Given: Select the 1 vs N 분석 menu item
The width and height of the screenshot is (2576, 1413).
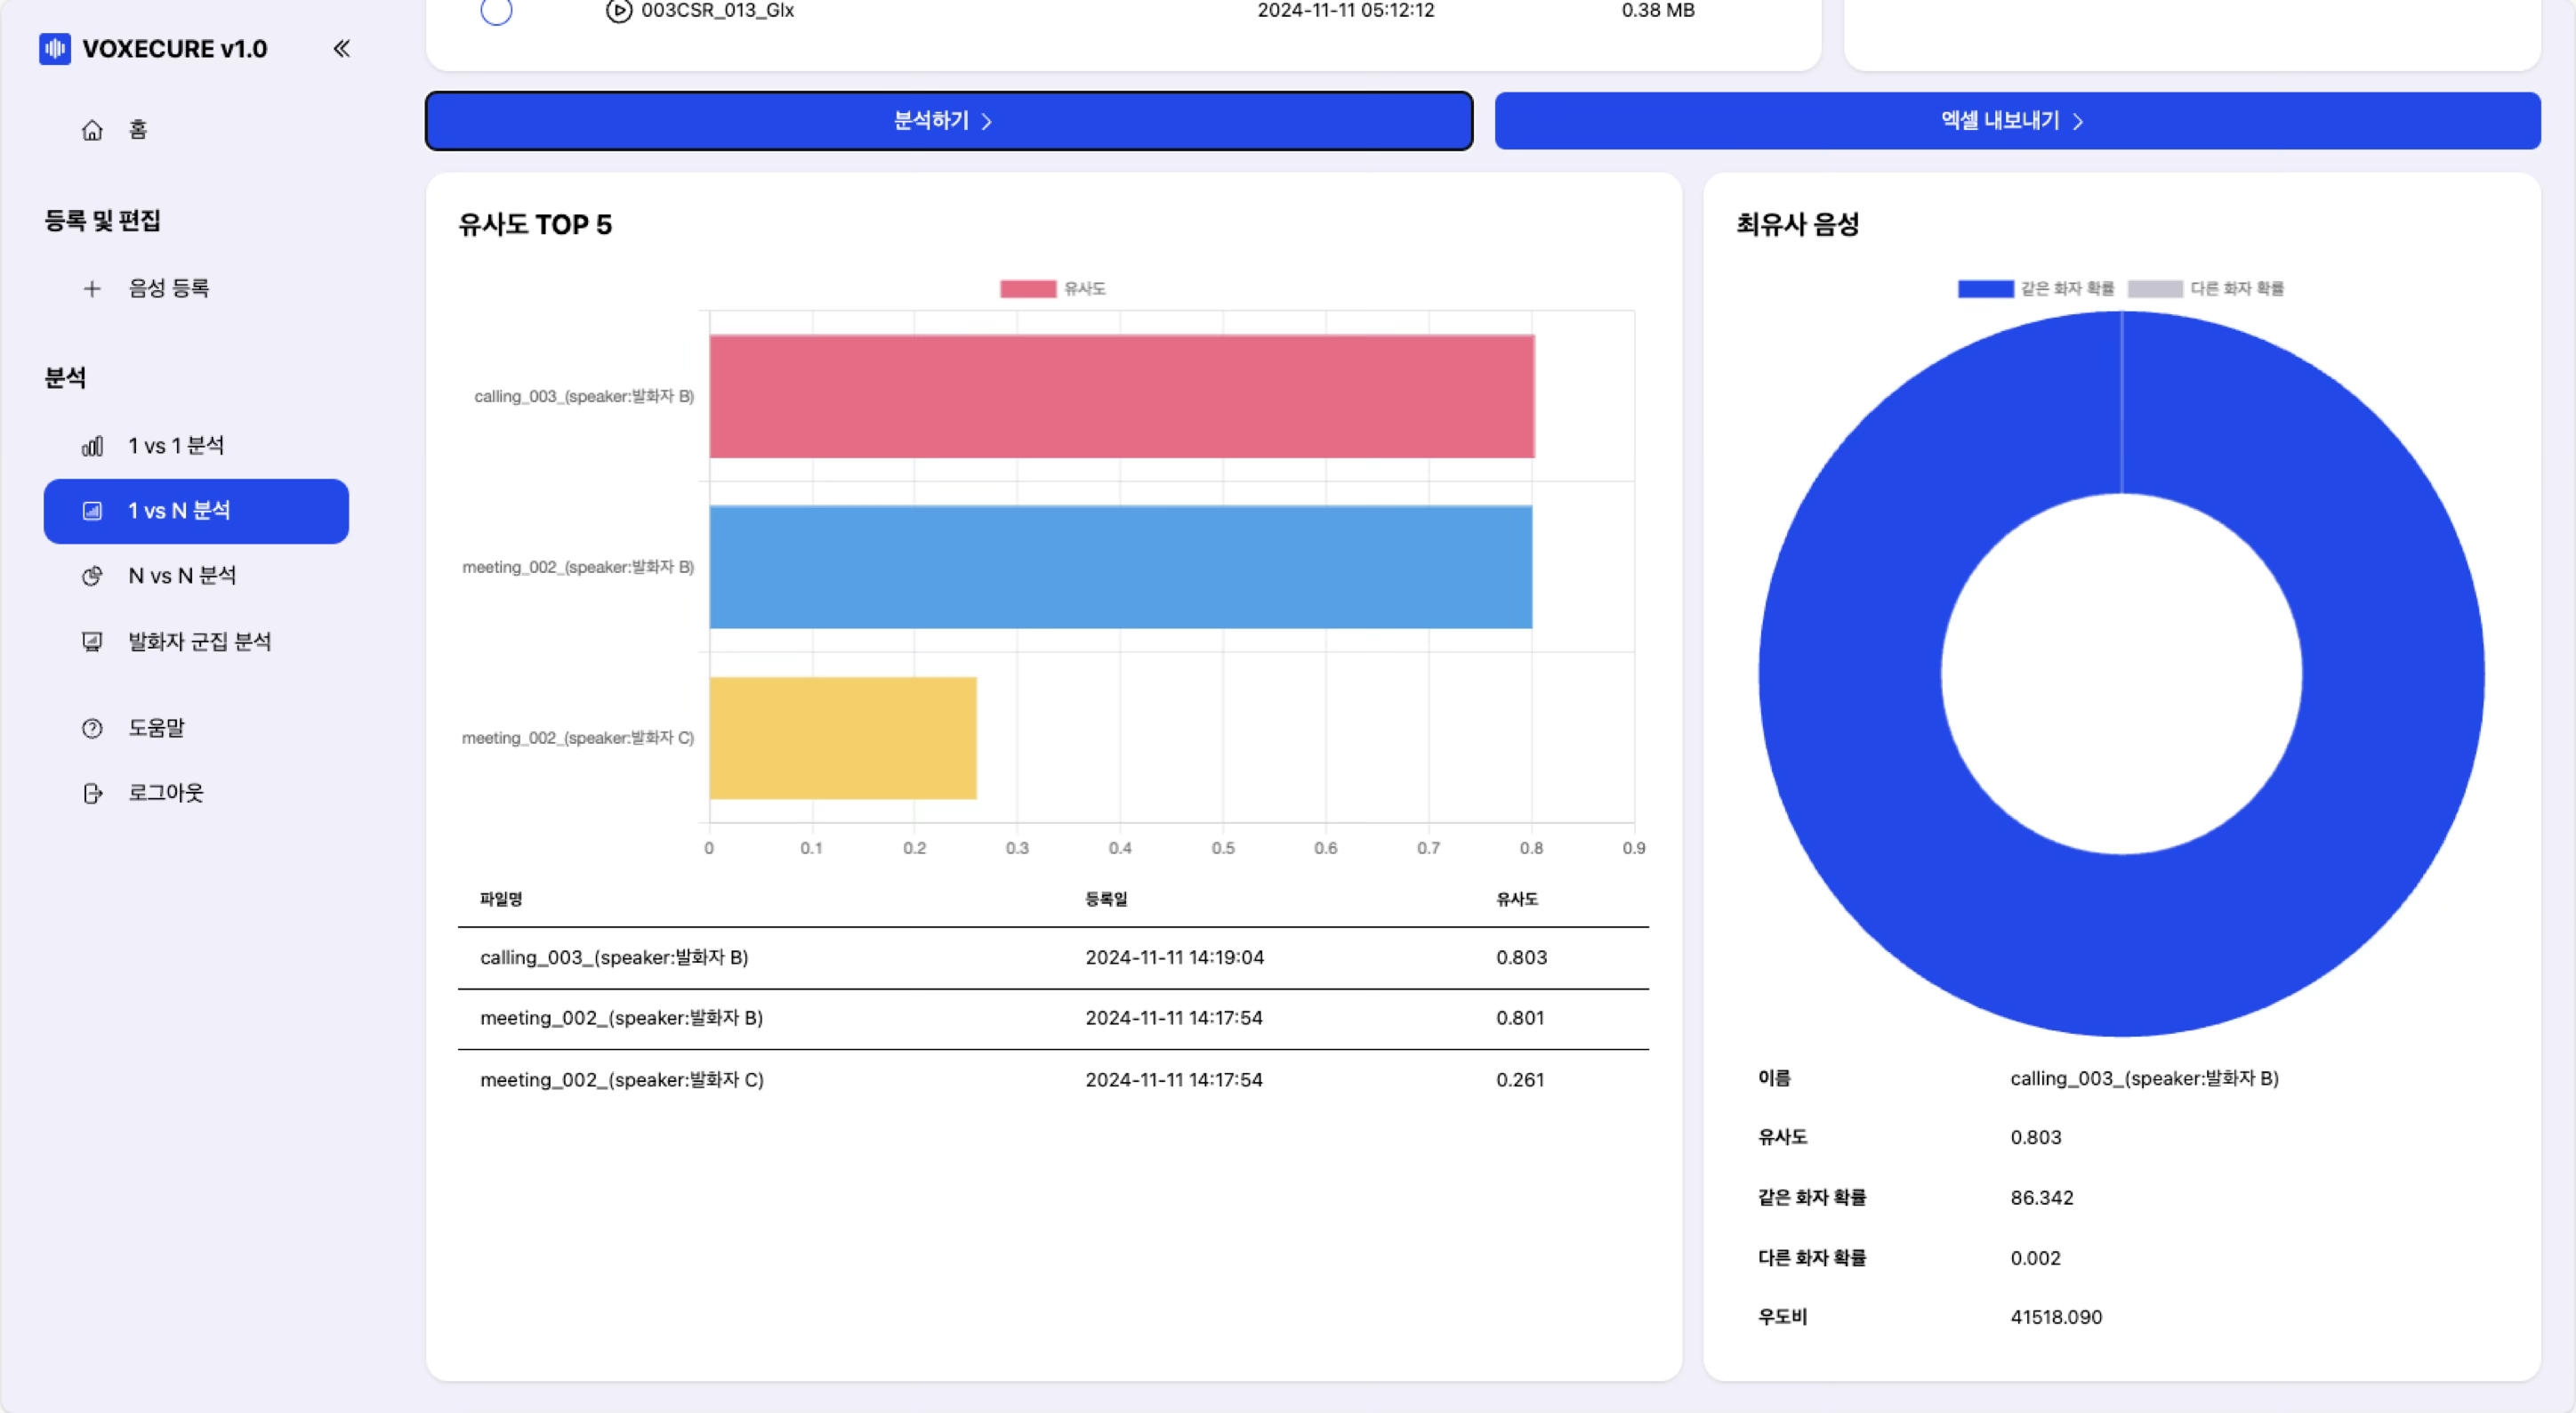Looking at the screenshot, I should tap(196, 511).
